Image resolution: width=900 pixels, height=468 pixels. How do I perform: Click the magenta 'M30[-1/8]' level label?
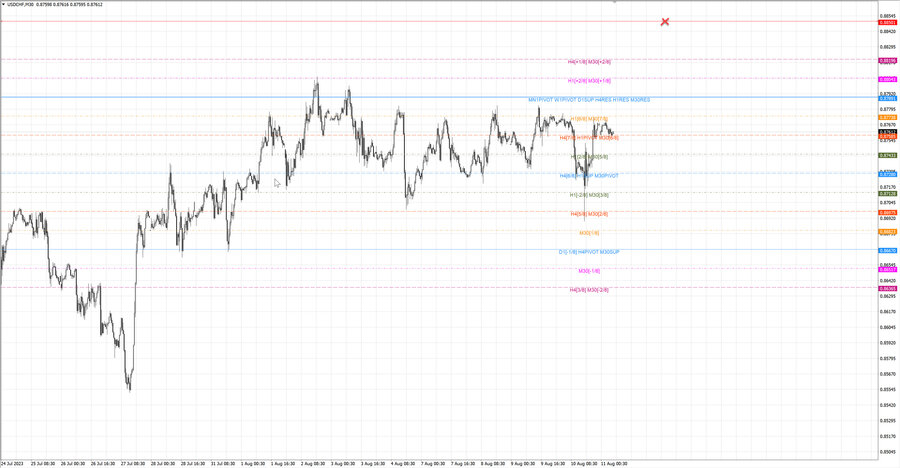(x=589, y=271)
